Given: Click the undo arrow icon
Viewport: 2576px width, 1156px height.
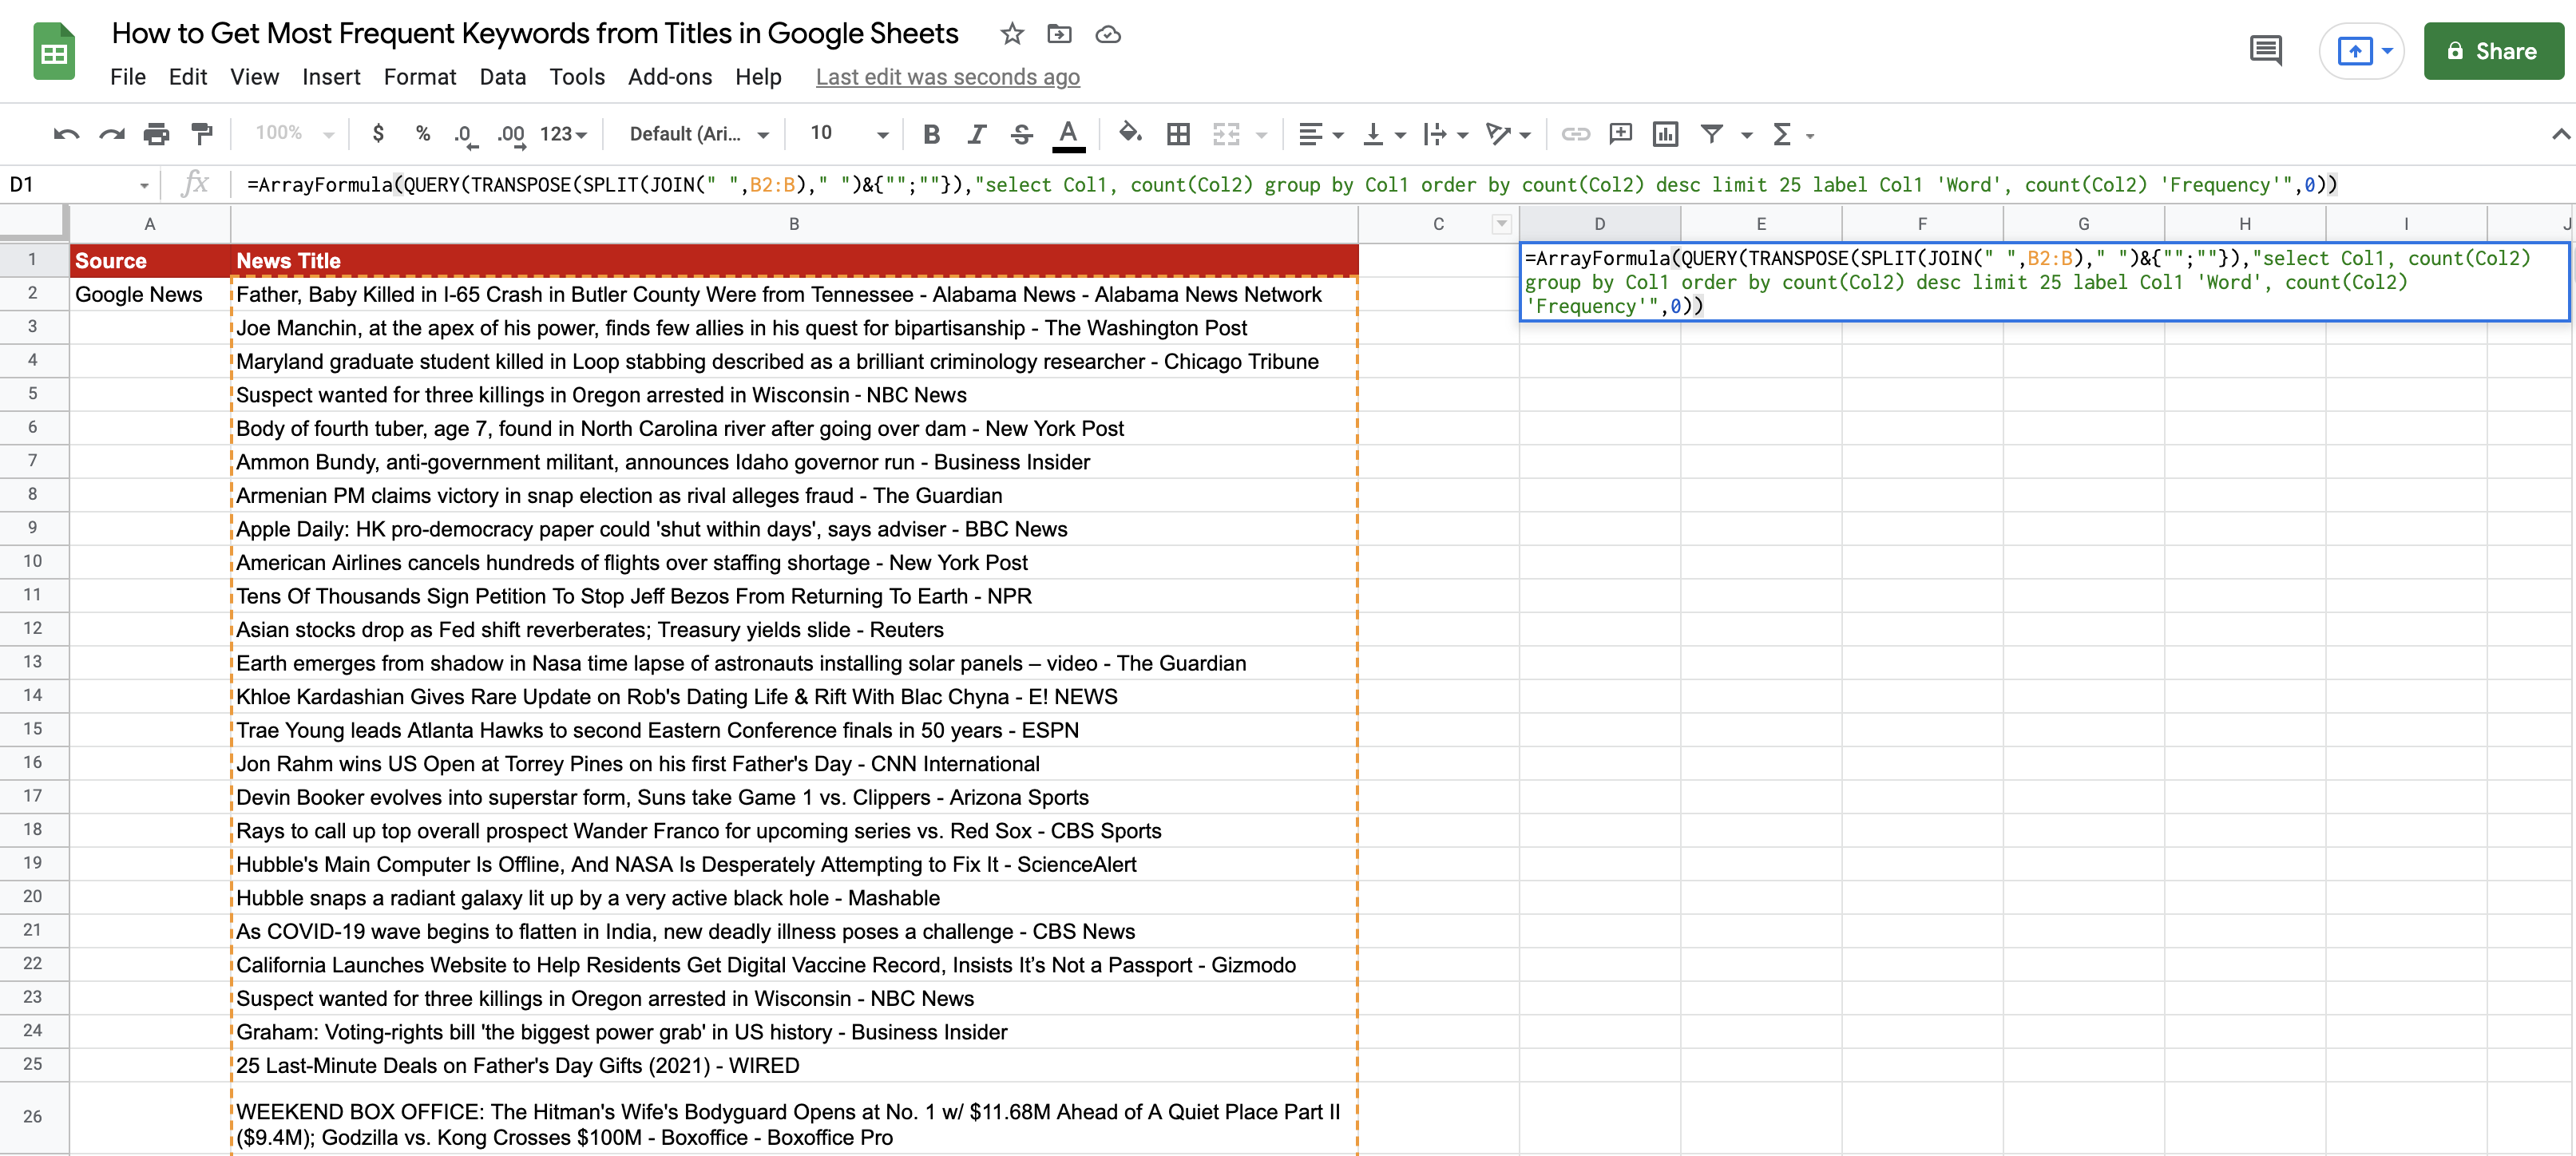Looking at the screenshot, I should 67,134.
